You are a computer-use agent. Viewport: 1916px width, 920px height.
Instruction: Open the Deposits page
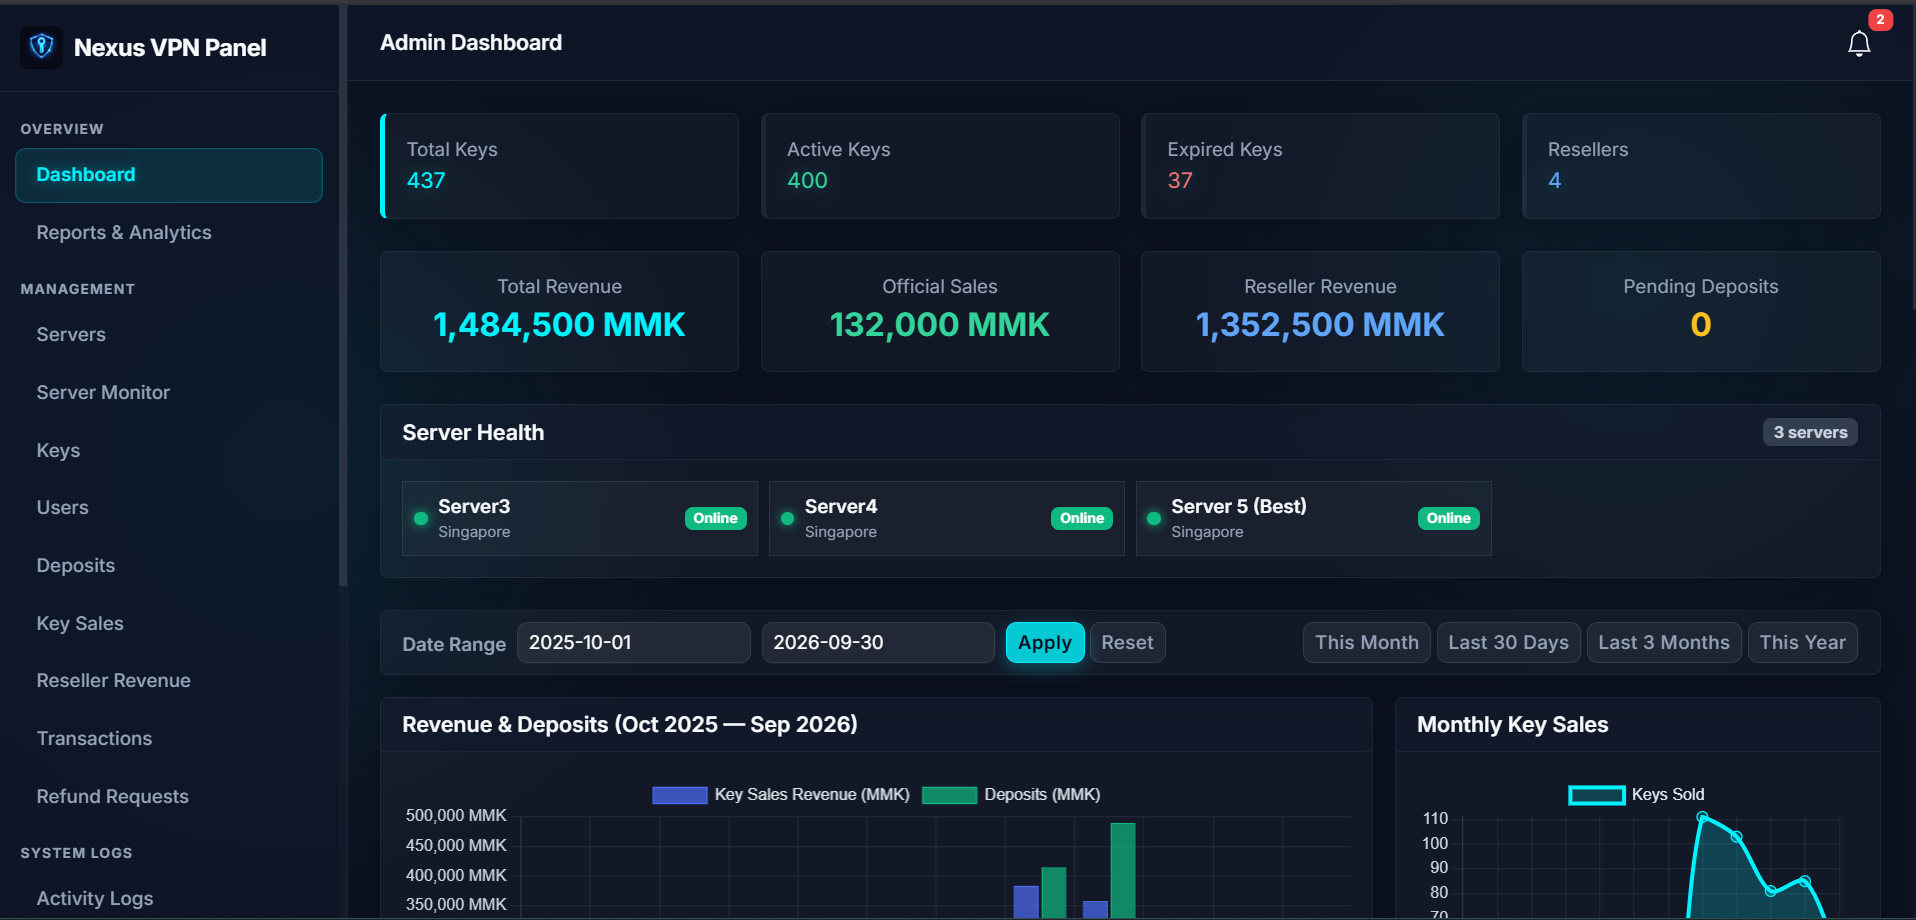[76, 566]
